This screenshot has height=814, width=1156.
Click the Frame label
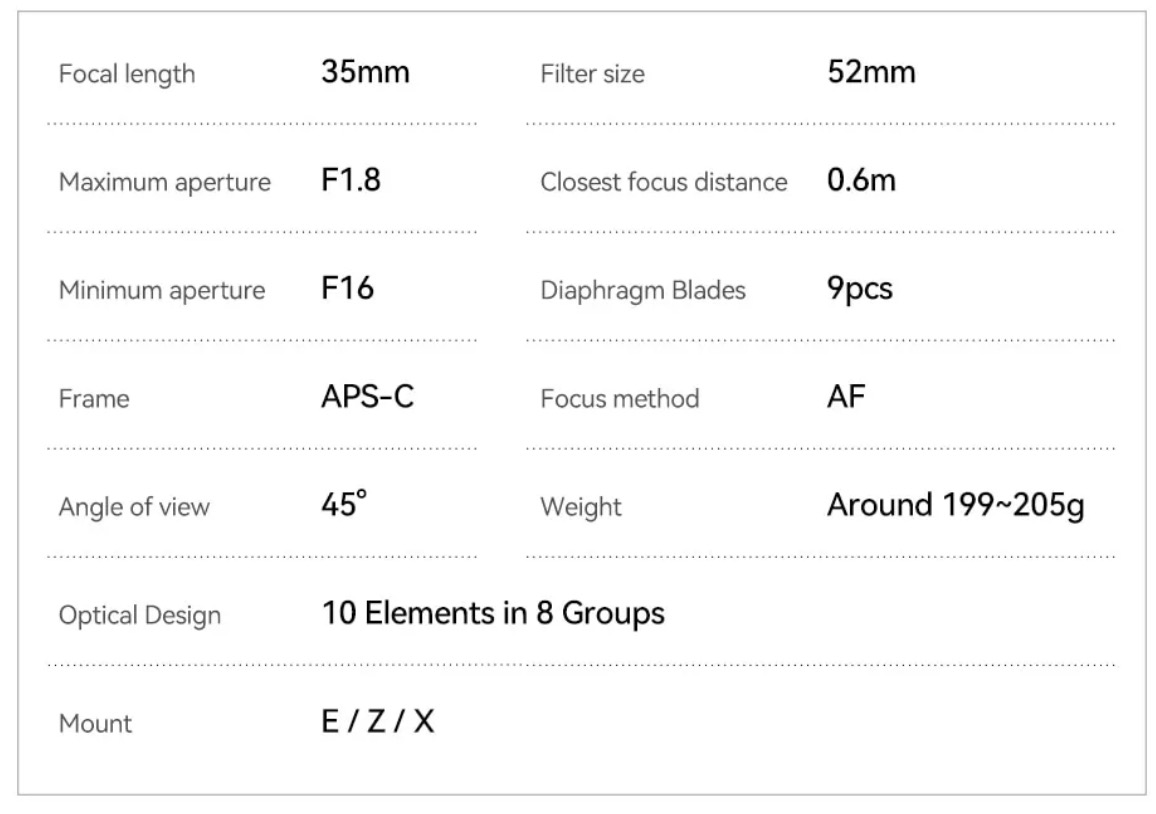click(94, 399)
